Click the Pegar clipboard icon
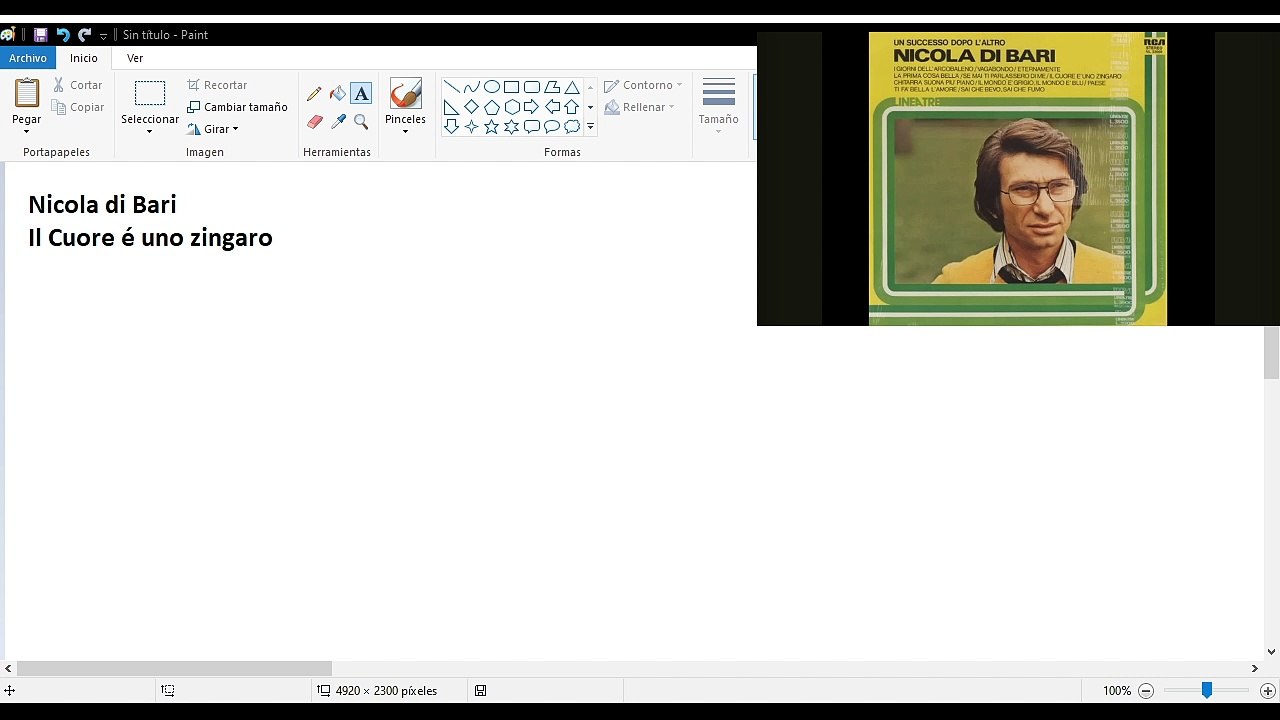 point(27,94)
